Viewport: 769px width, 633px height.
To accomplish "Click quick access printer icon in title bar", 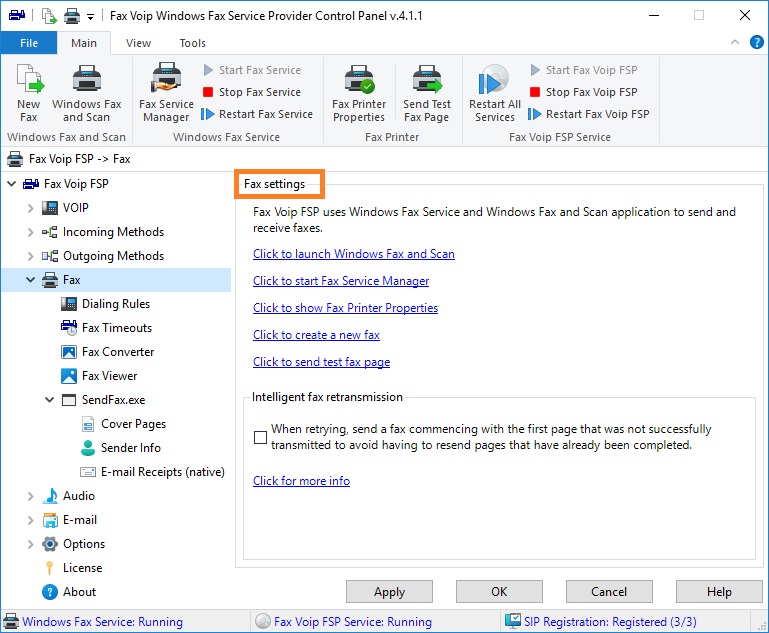I will (x=72, y=16).
